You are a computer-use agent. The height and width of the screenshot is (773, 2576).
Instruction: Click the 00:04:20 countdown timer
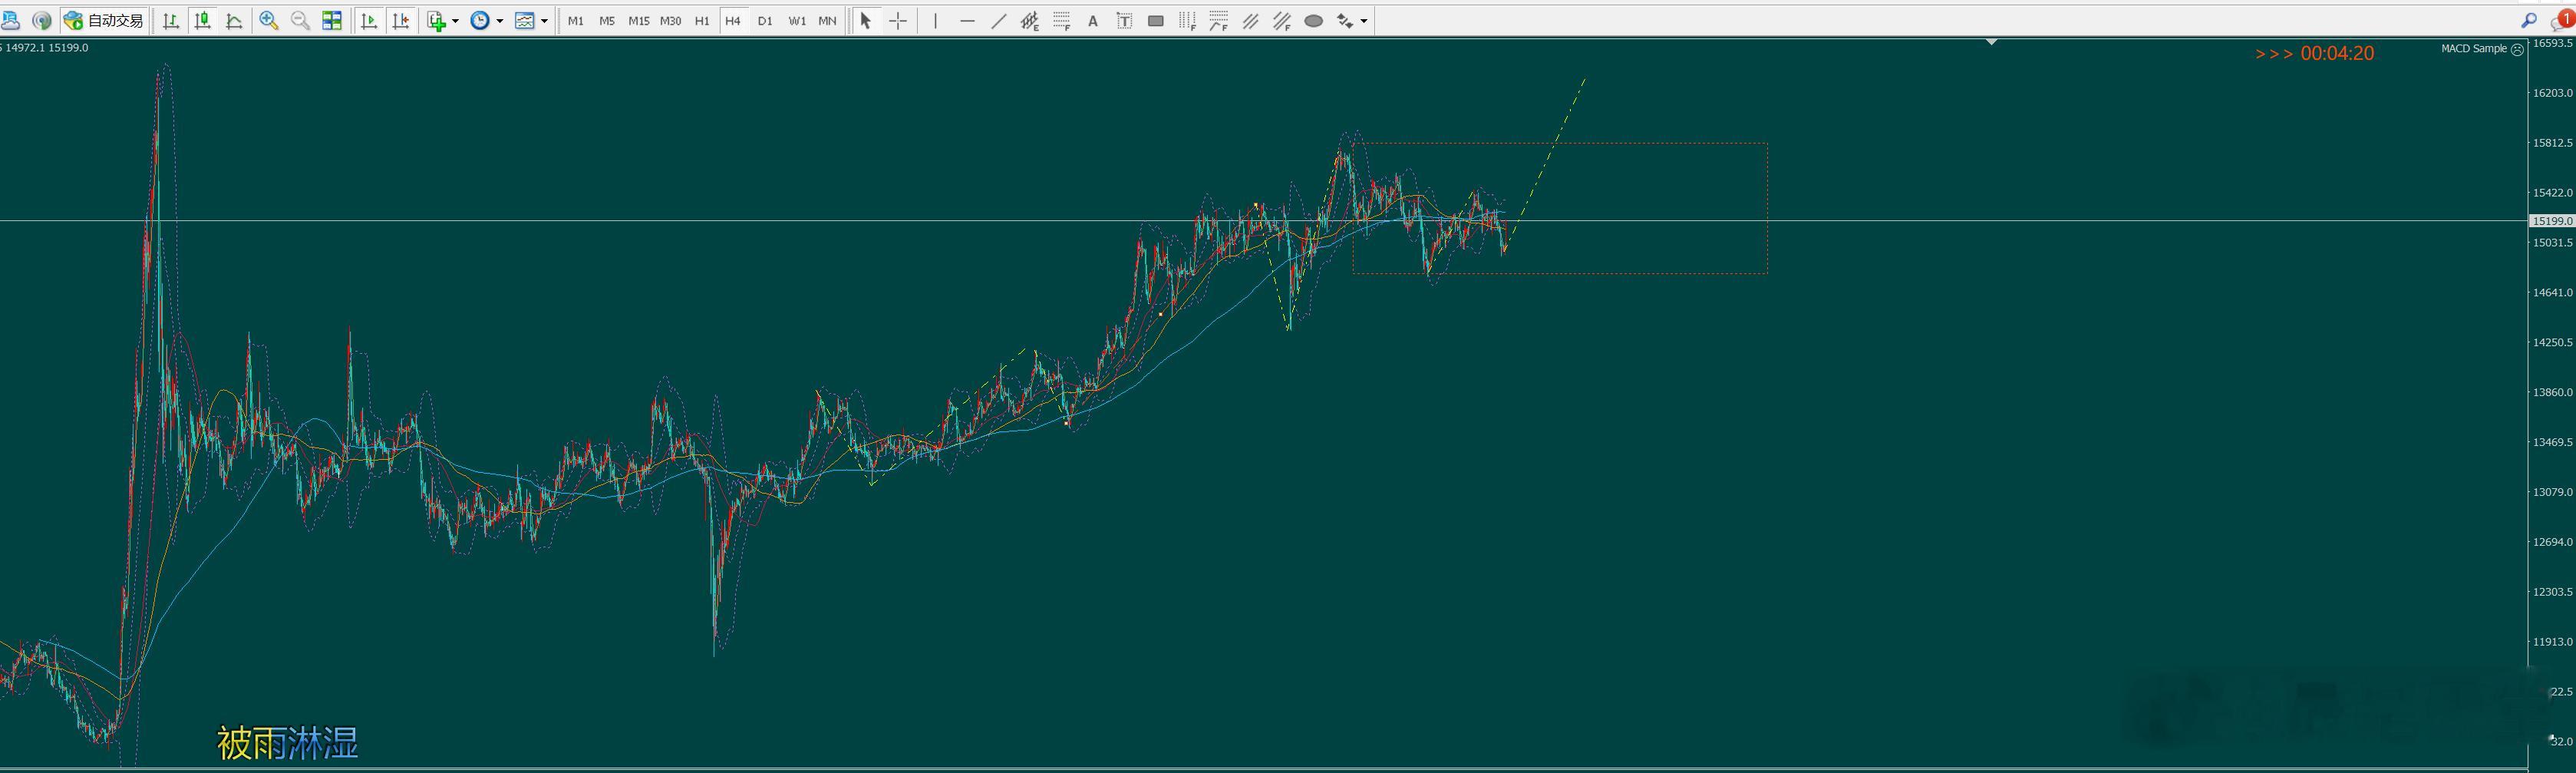pos(2337,53)
